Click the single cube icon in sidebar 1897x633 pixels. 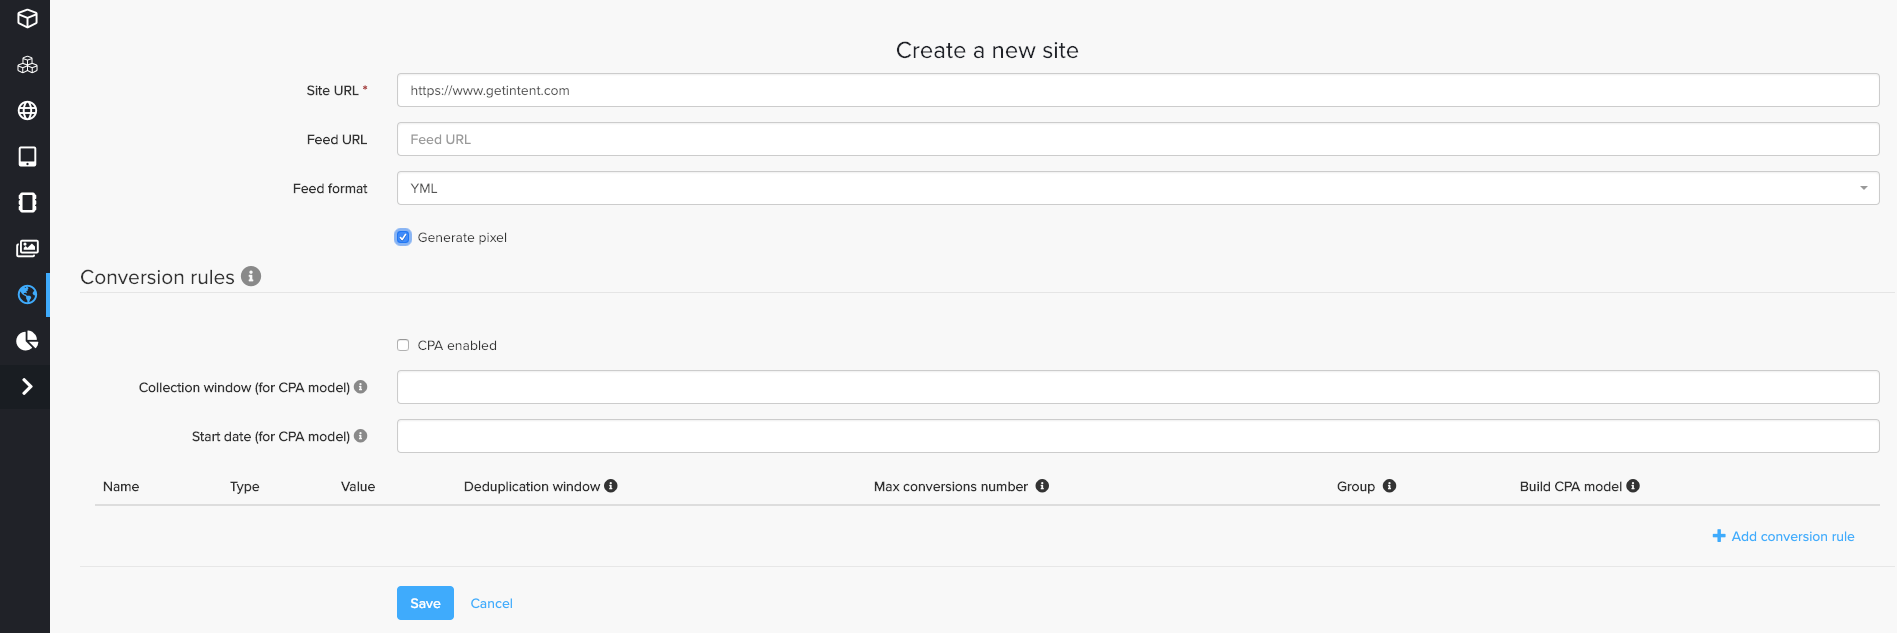click(27, 19)
